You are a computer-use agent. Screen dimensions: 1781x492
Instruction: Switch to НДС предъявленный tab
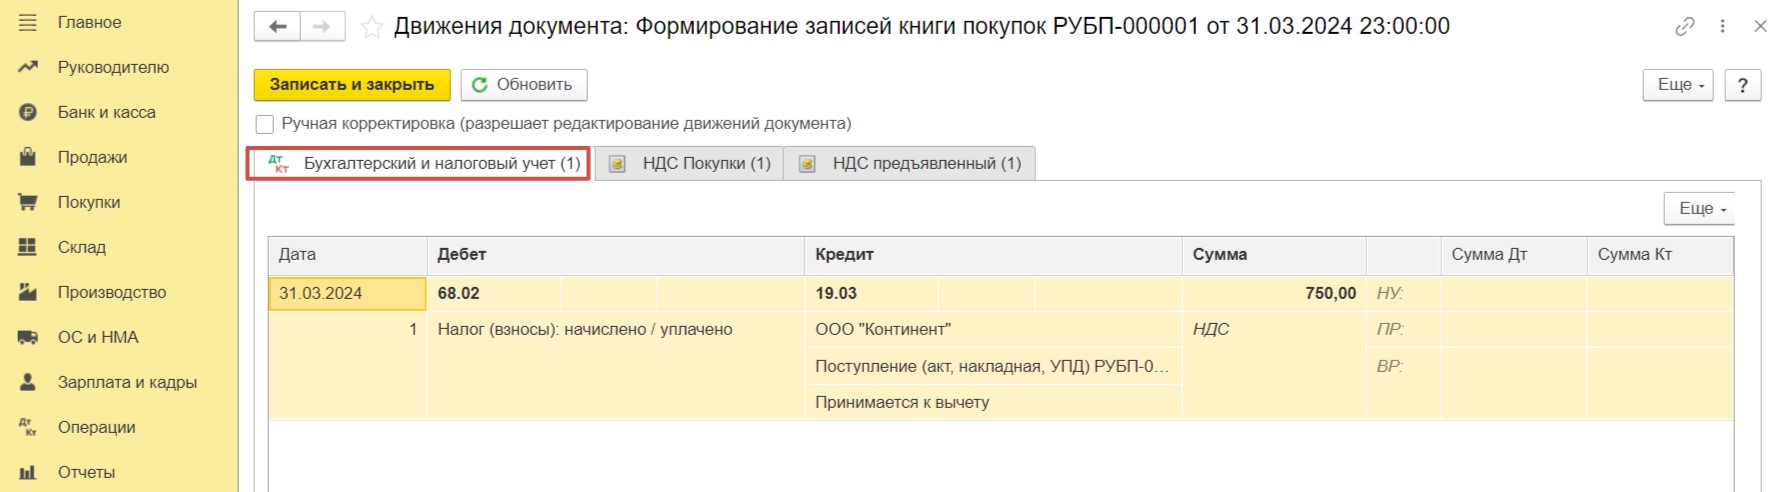[910, 163]
